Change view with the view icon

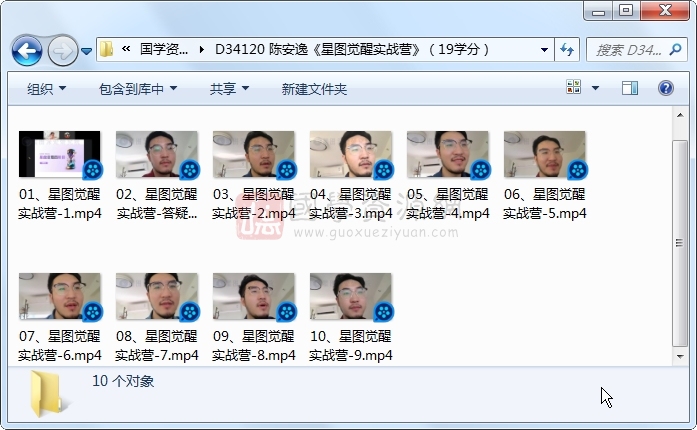pyautogui.click(x=573, y=87)
